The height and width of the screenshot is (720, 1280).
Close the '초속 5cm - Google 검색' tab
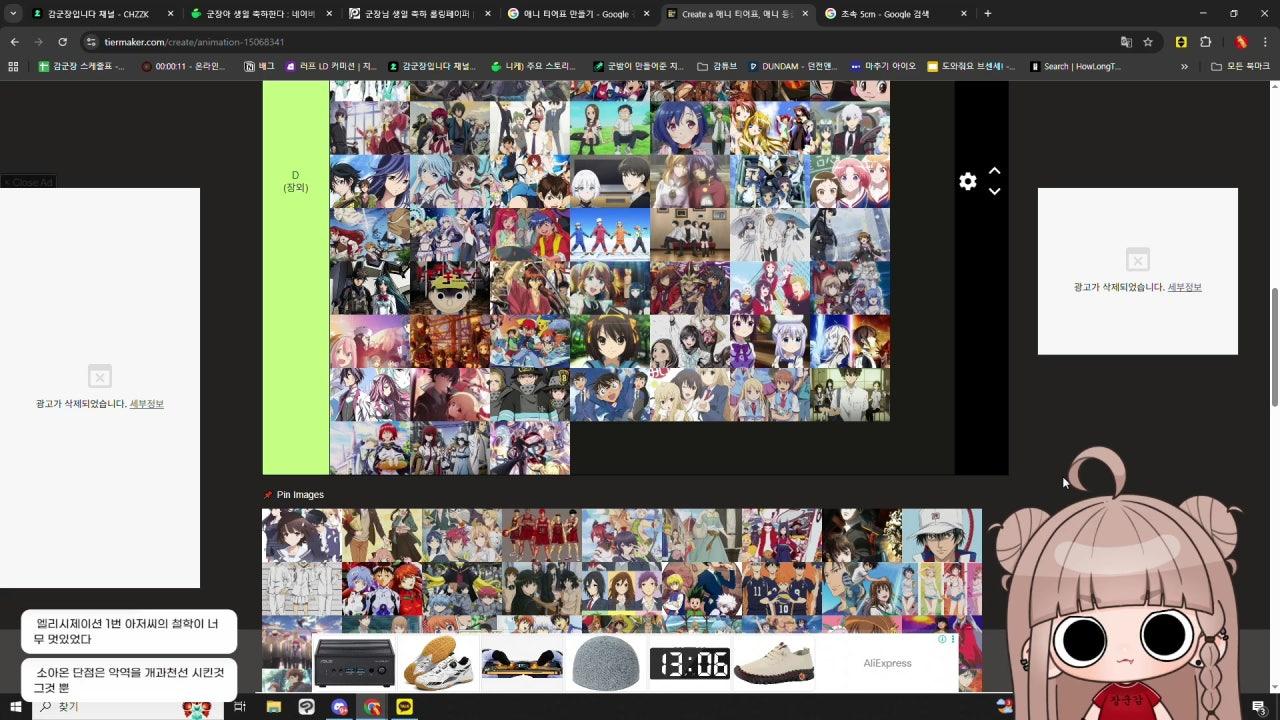click(964, 14)
